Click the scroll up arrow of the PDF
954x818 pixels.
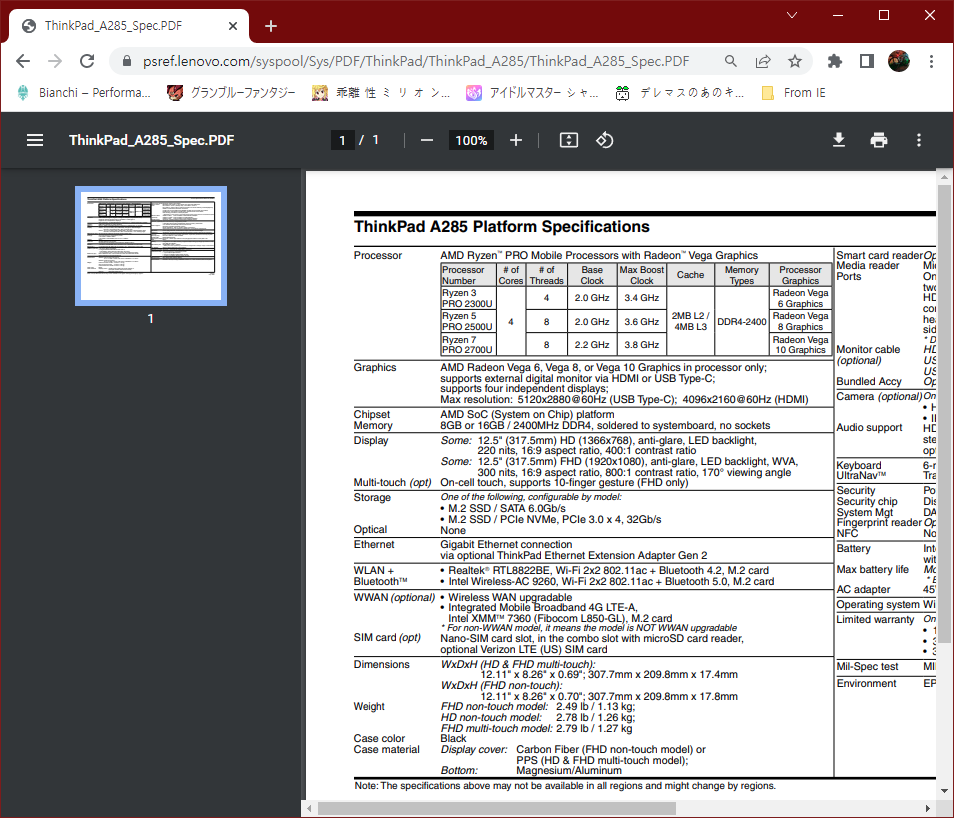[944, 177]
